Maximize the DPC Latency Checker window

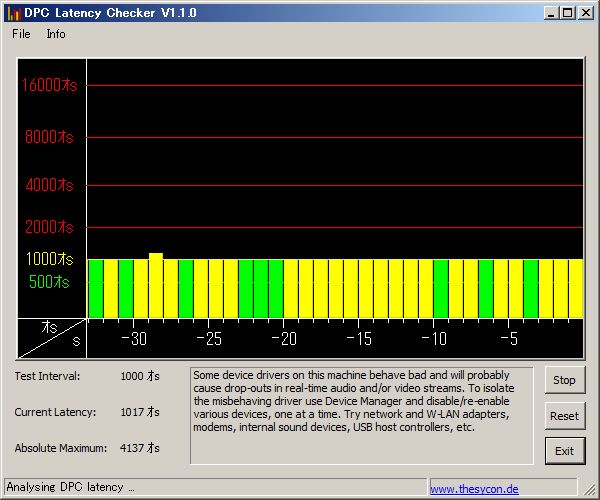[568, 13]
